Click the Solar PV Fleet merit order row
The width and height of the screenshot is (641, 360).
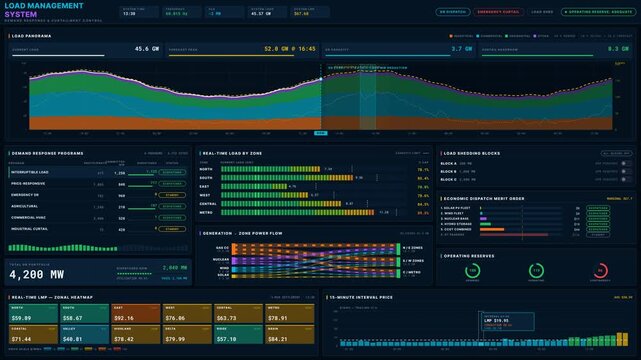pyautogui.click(x=525, y=208)
